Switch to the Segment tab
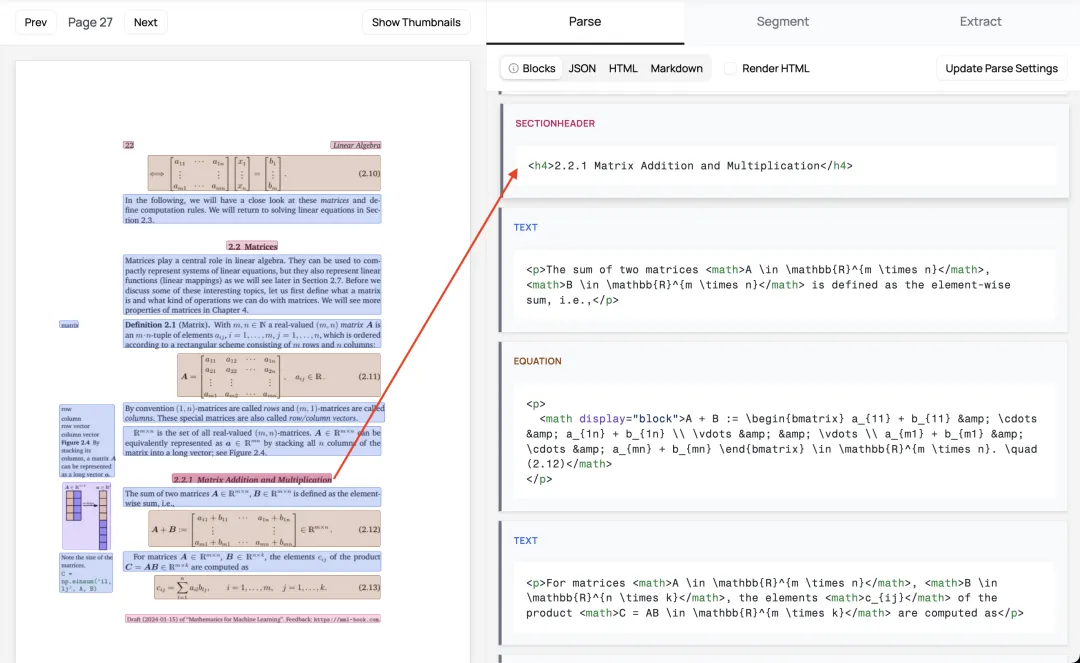The width and height of the screenshot is (1080, 663). click(x=782, y=21)
